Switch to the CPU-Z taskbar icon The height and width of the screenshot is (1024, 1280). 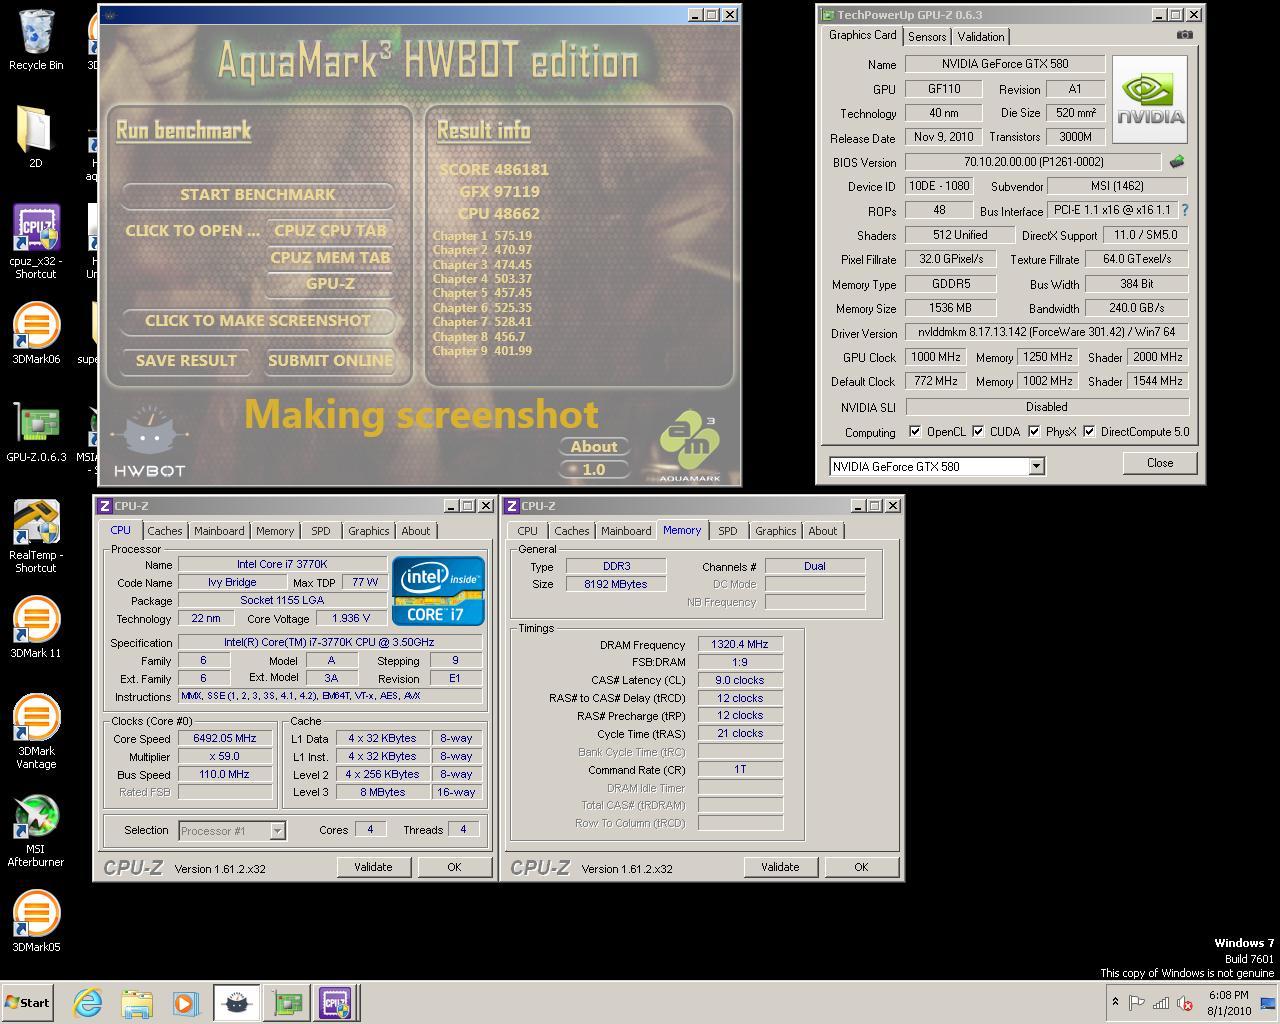[335, 1002]
